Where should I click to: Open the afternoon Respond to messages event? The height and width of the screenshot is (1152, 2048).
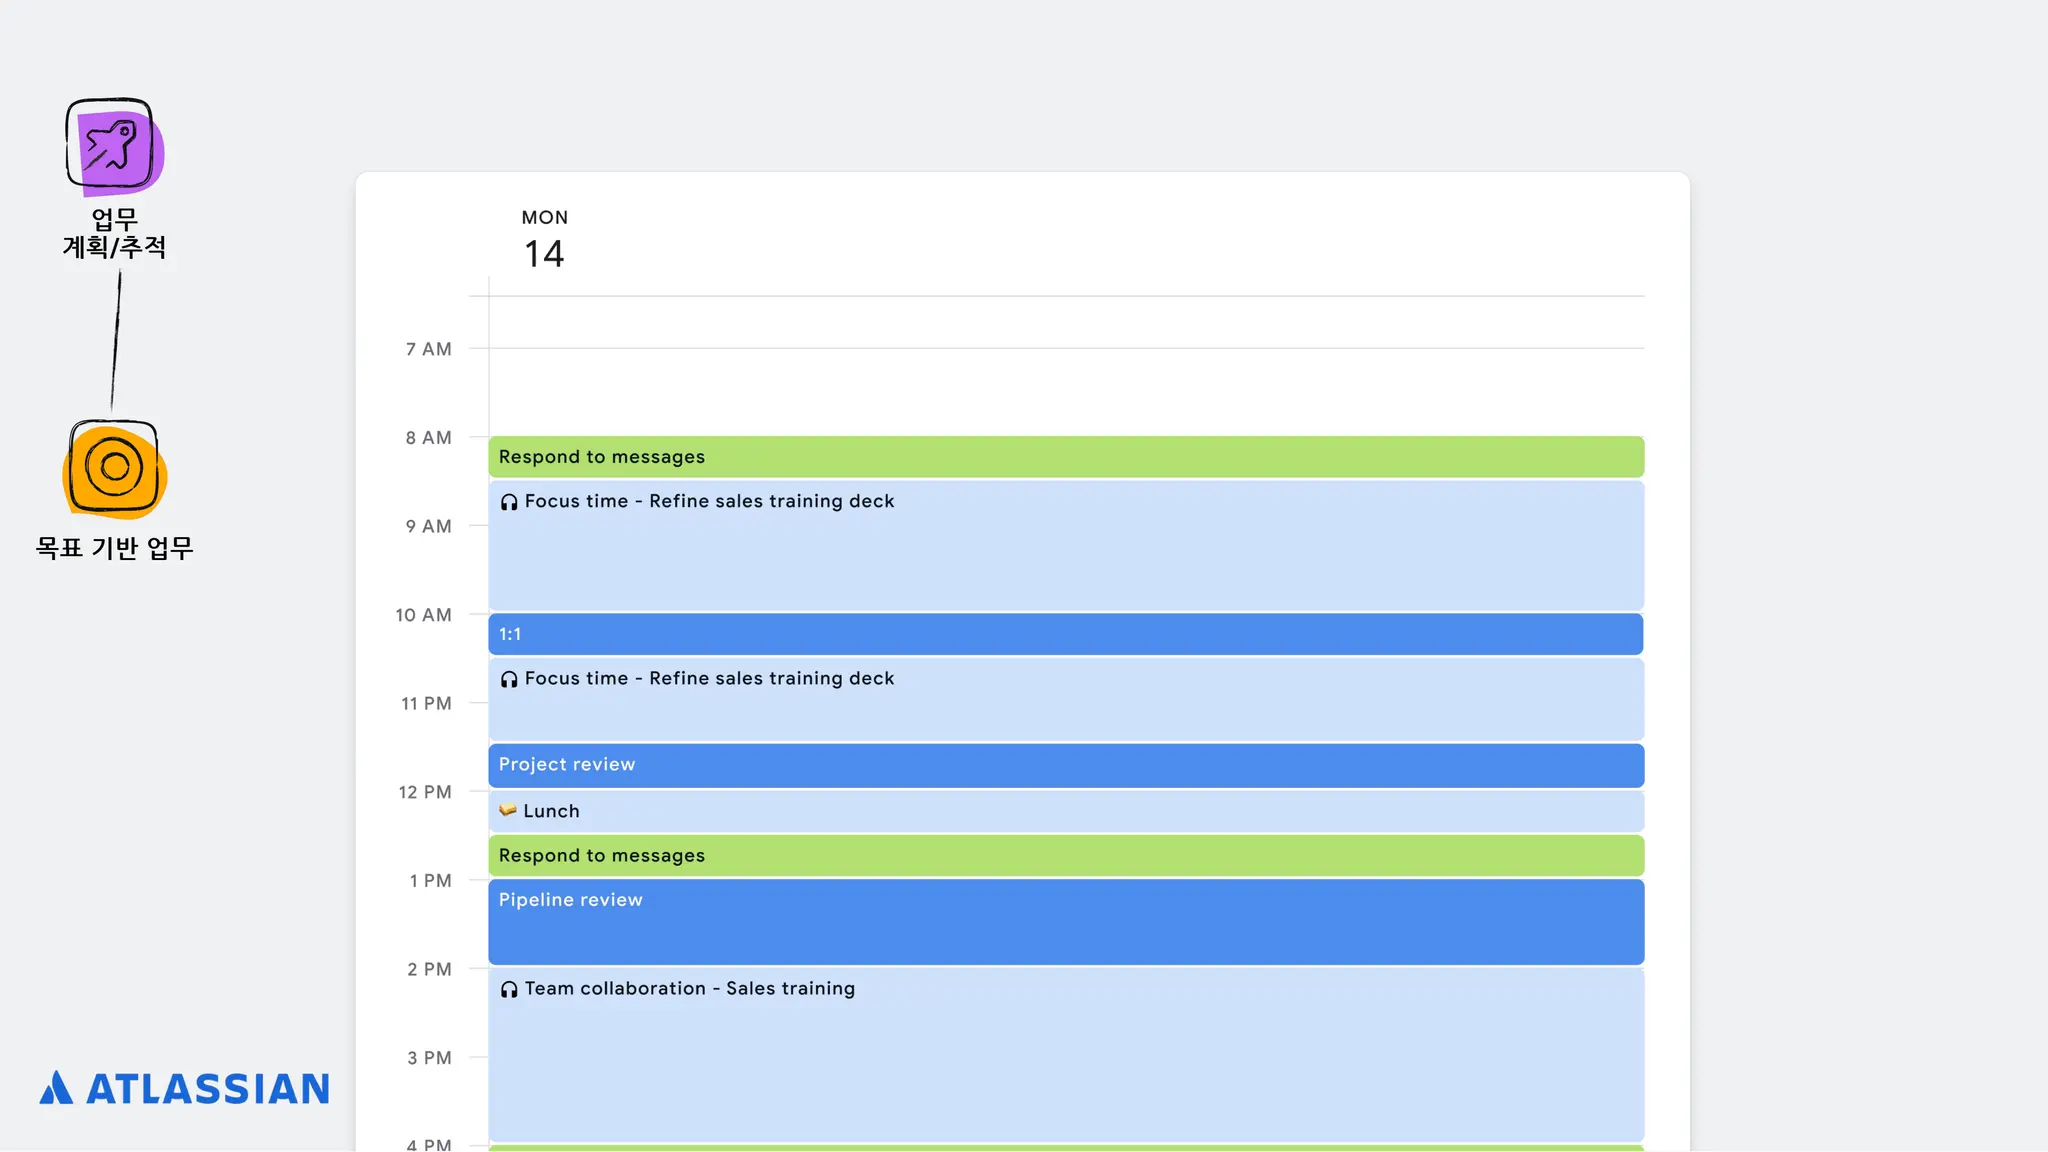click(1065, 856)
